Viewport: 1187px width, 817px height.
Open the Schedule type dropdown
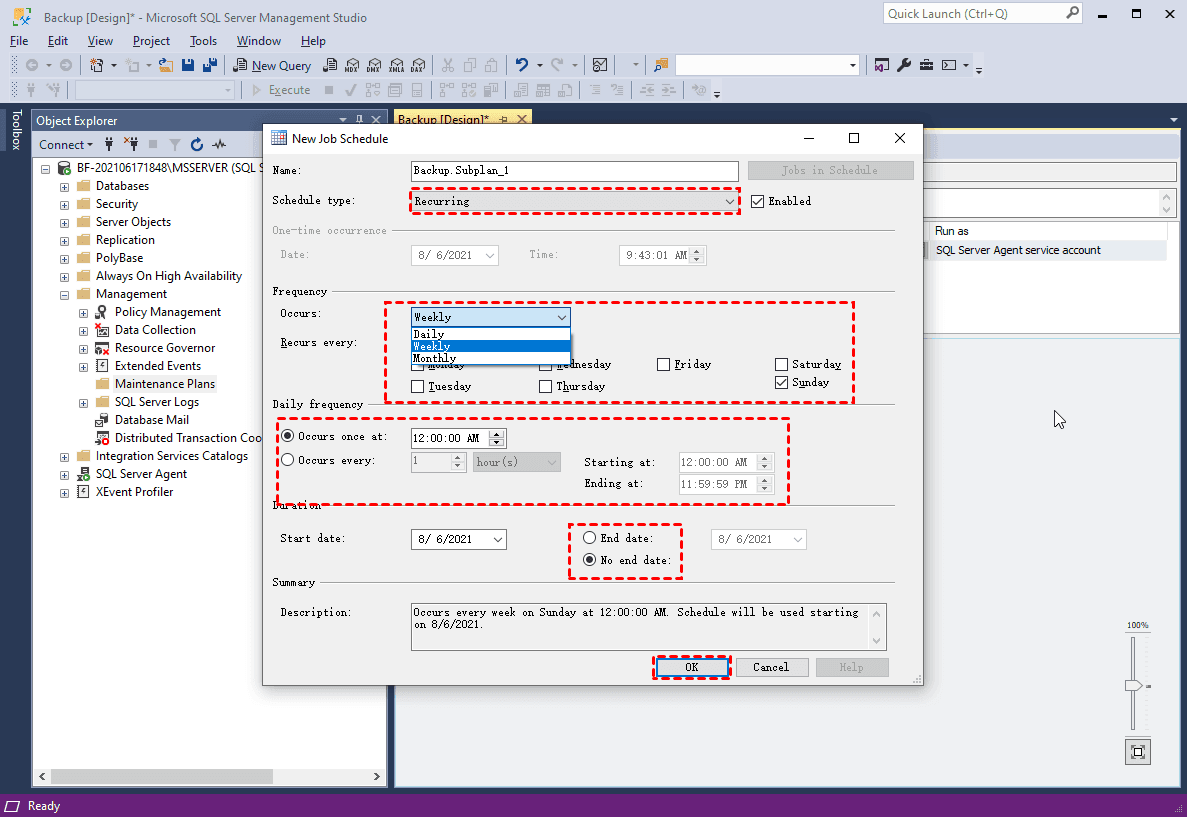[x=575, y=201]
